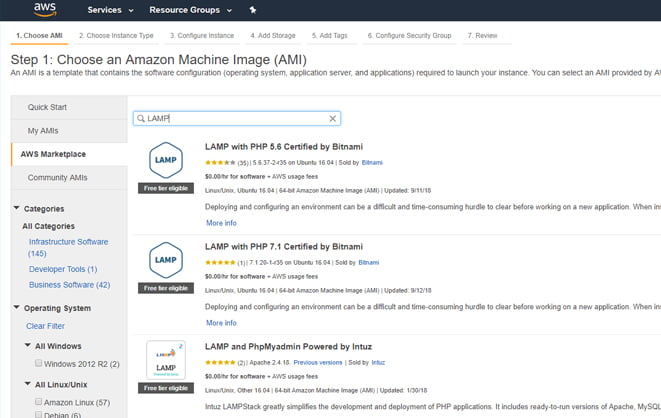661x418 pixels.
Task: Open the Resource Groups dropdown
Action: (191, 10)
